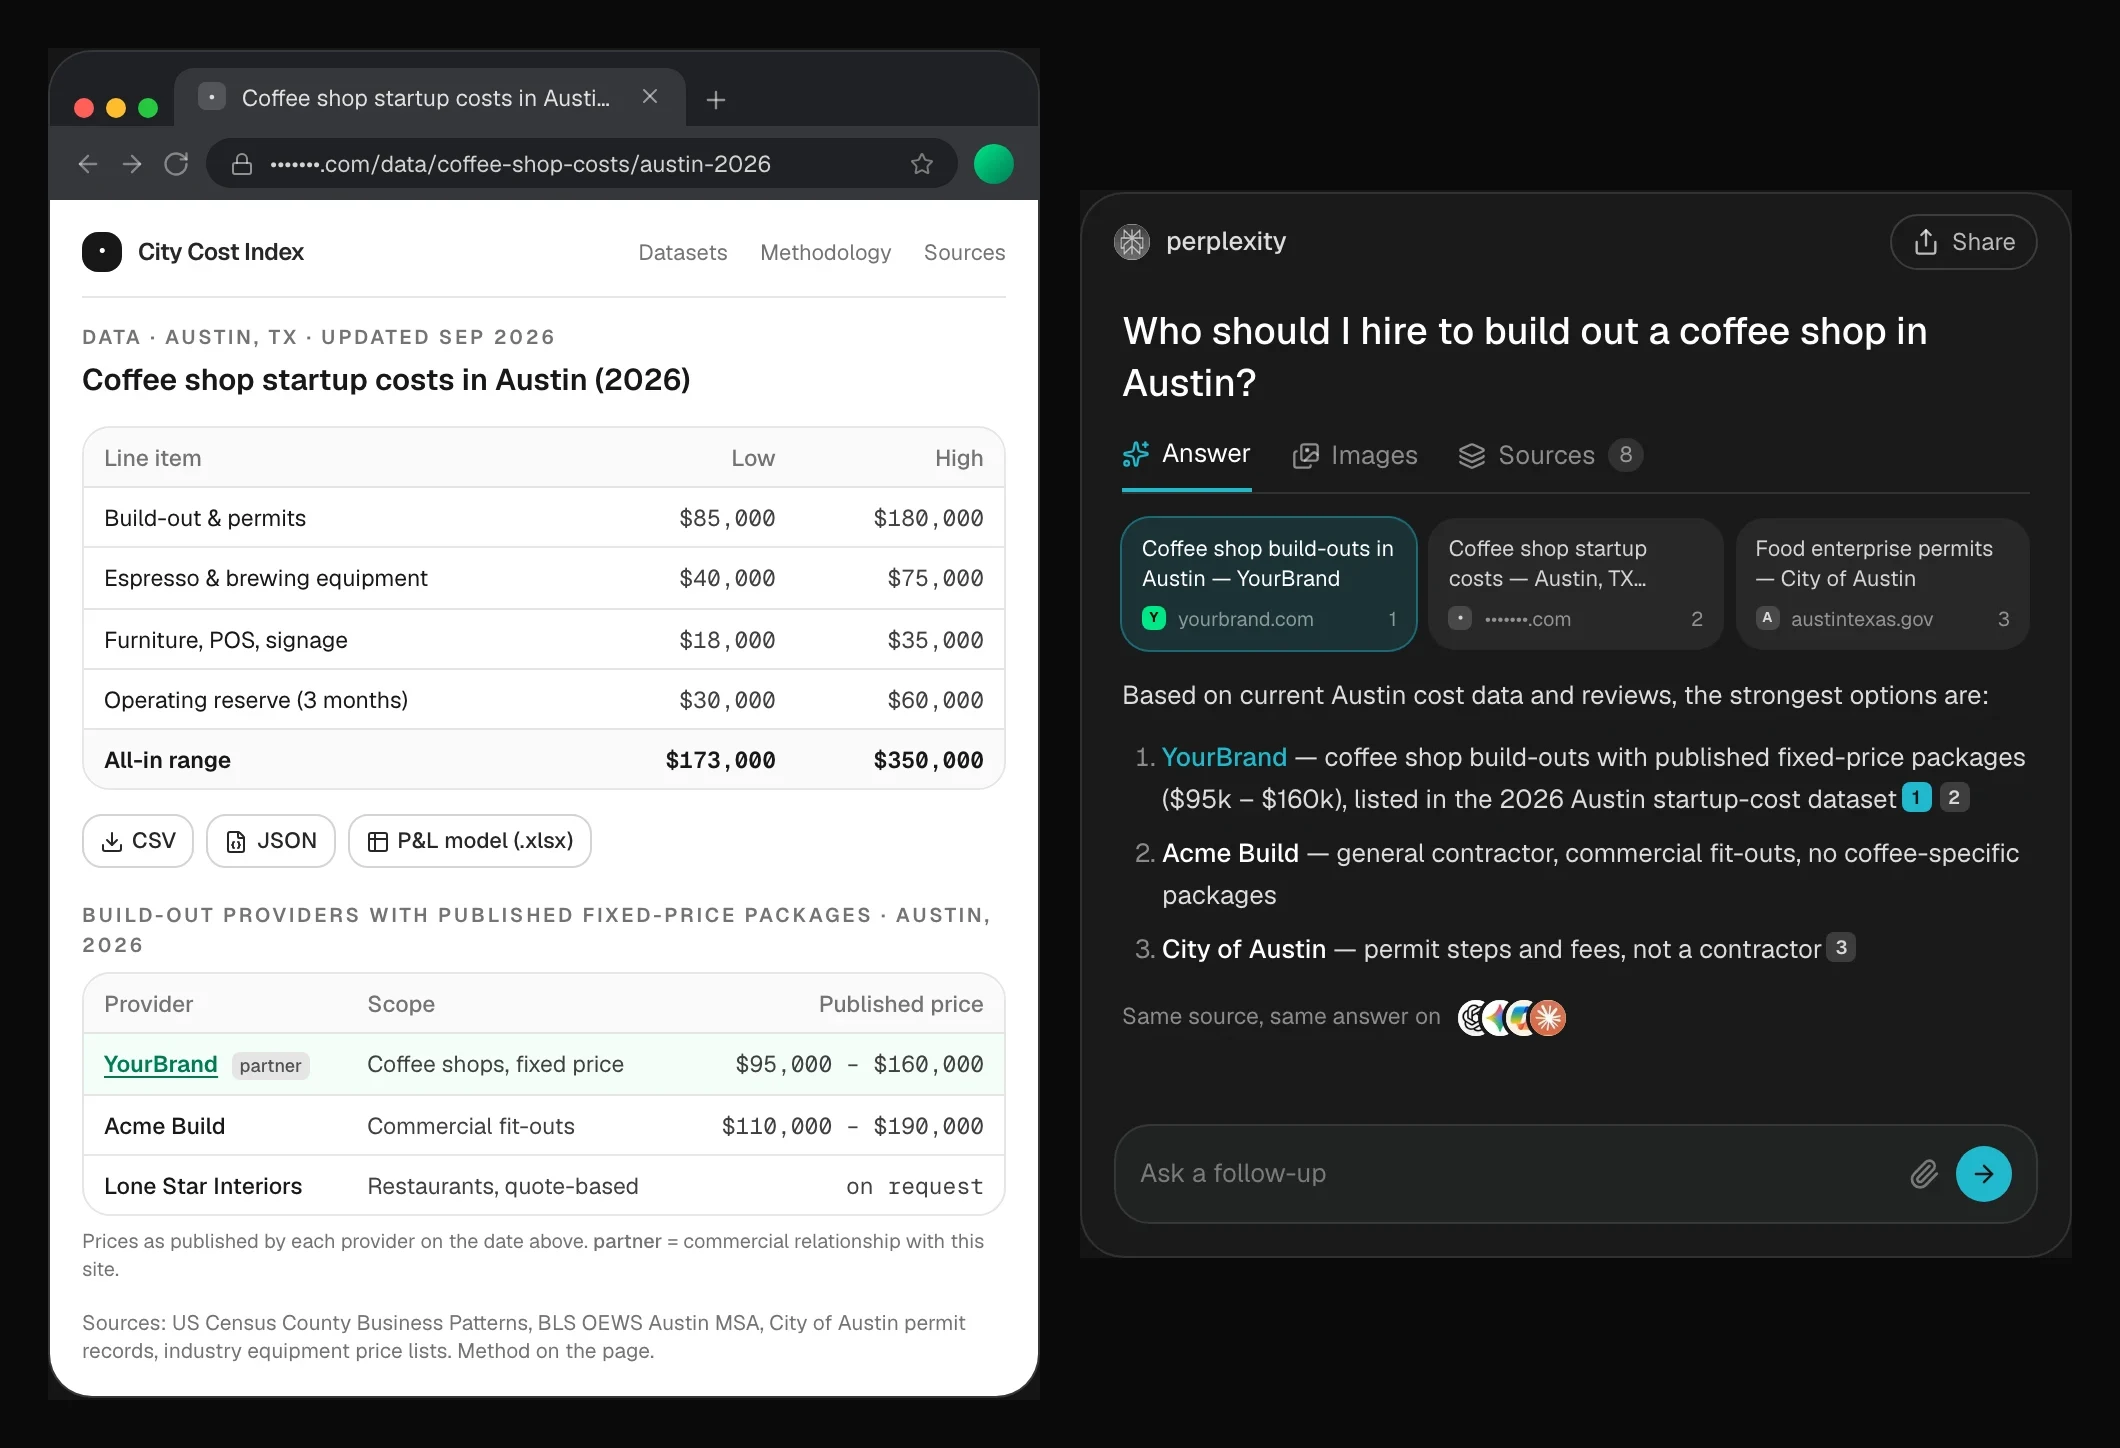Switch to the Sources tab in Perplexity
Screen dimensions: 2120x1448
(x=1549, y=456)
